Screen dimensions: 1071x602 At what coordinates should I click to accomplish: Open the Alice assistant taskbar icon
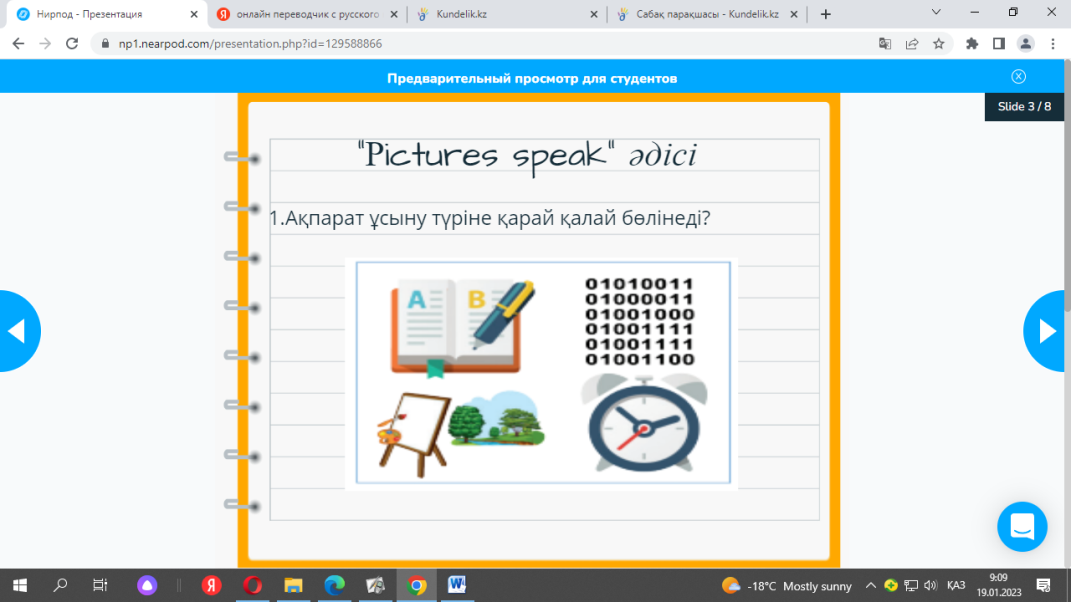(147, 586)
